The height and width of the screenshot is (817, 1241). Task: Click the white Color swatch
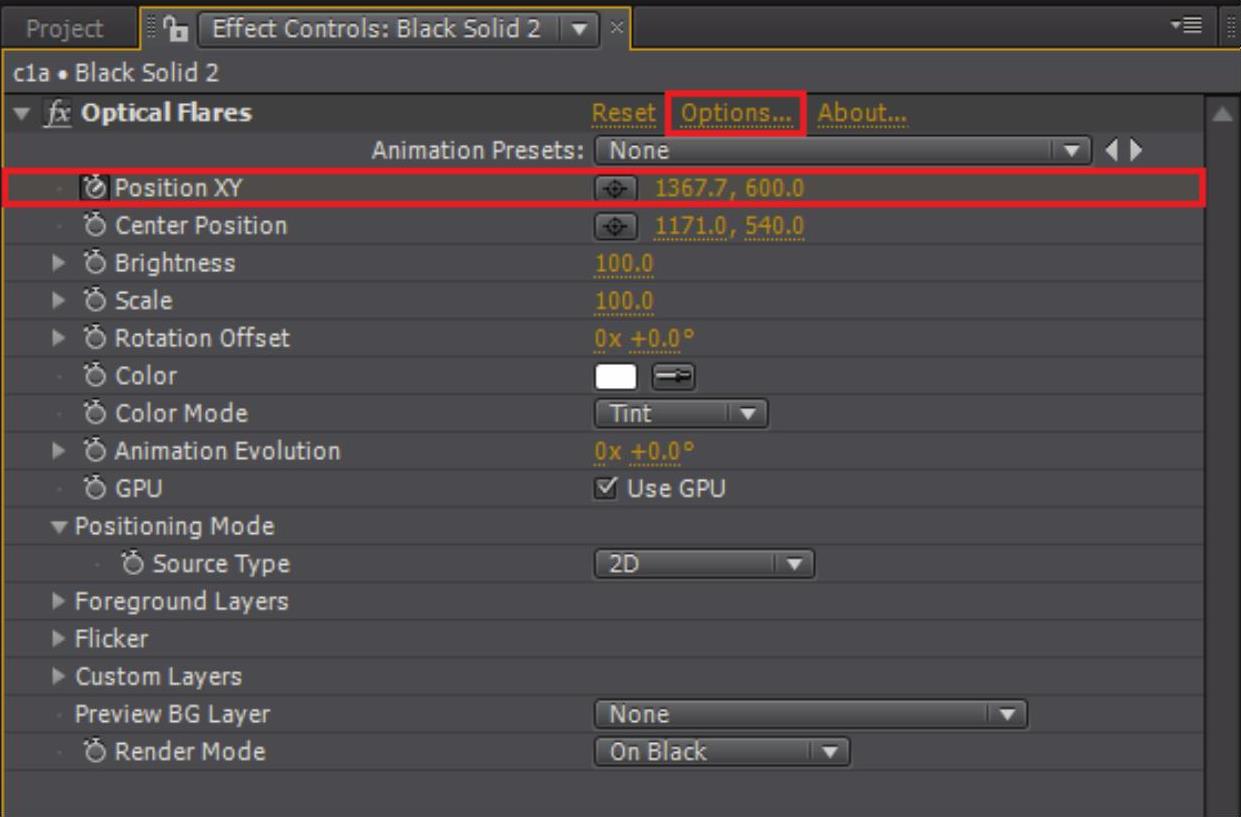pyautogui.click(x=616, y=376)
